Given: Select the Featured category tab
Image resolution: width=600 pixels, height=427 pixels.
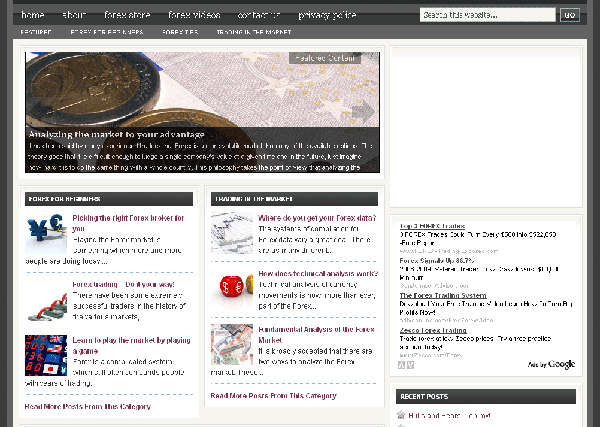Looking at the screenshot, I should click(x=36, y=32).
